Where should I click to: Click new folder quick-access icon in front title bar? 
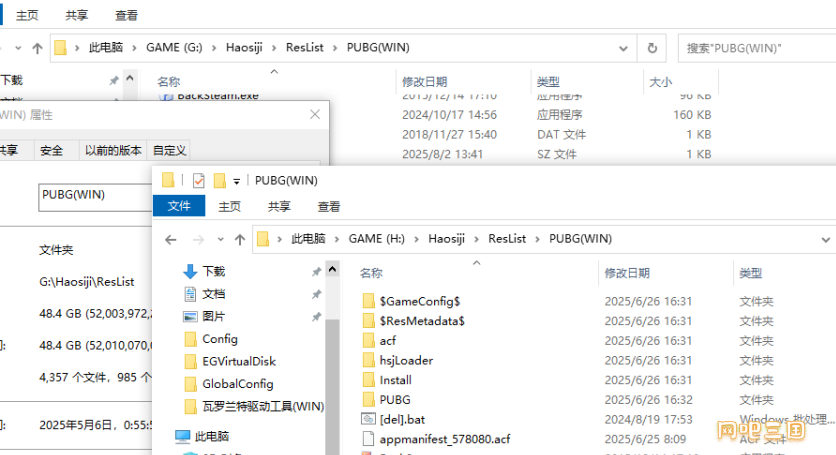tap(219, 181)
